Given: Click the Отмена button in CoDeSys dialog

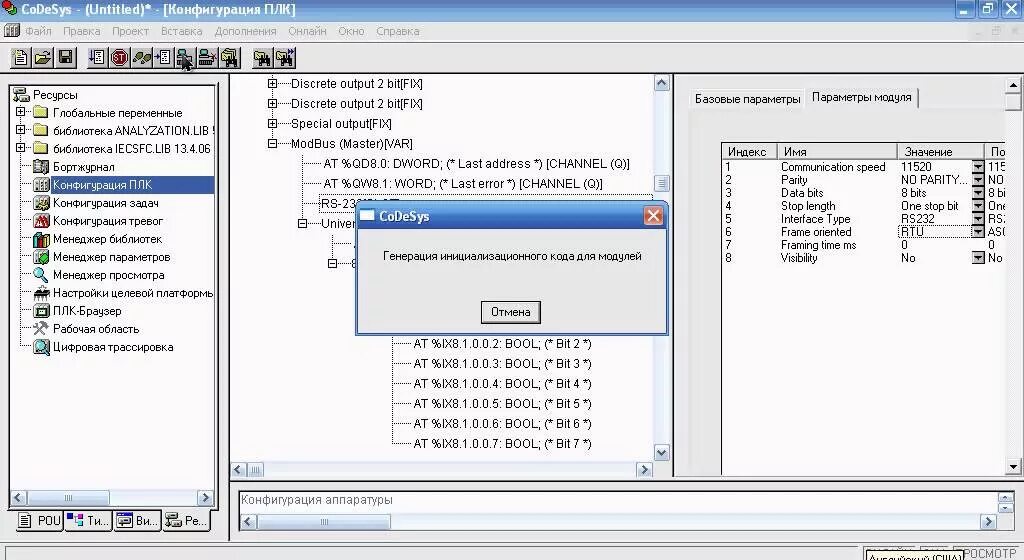Looking at the screenshot, I should 511,312.
